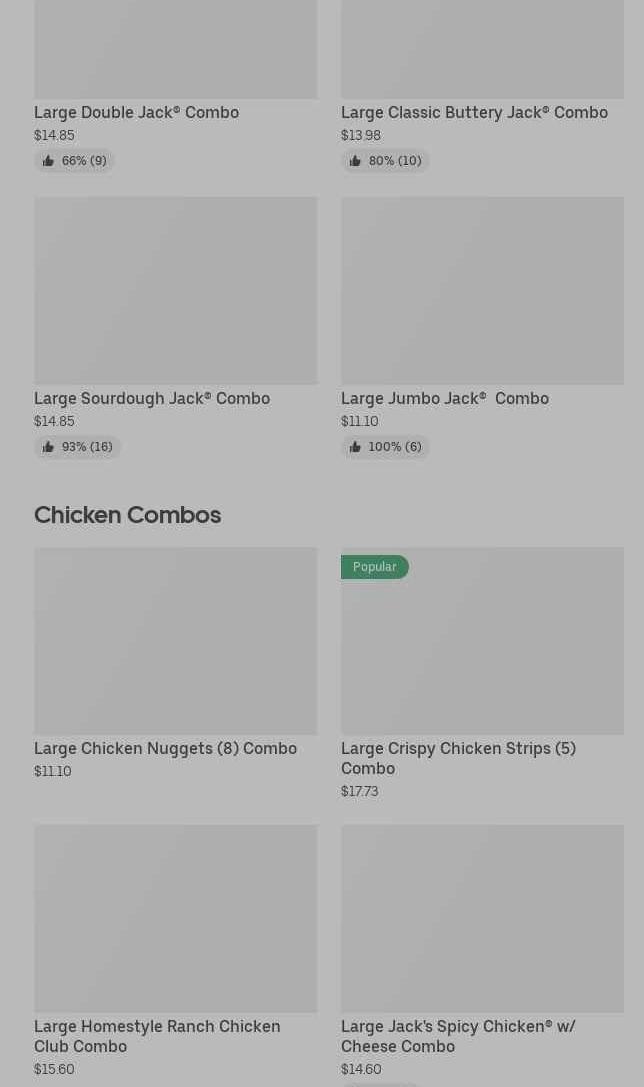Open Large Double Jack Combo title link

coord(136,112)
